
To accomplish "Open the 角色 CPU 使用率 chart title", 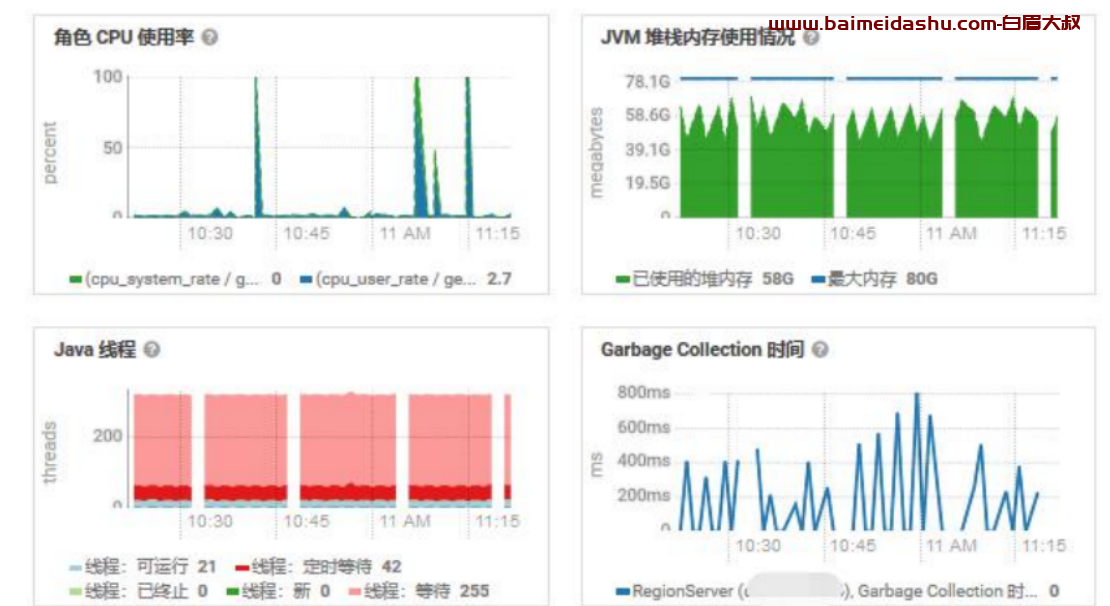I will coord(124,38).
